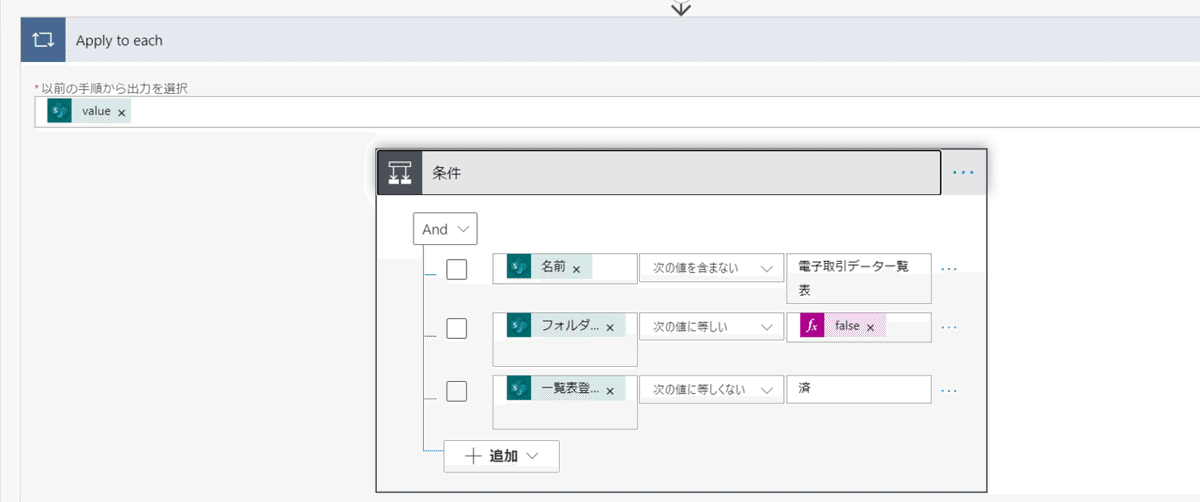Click the Apply to each loop icon
Viewport: 1200px width, 502px height.
click(42, 41)
